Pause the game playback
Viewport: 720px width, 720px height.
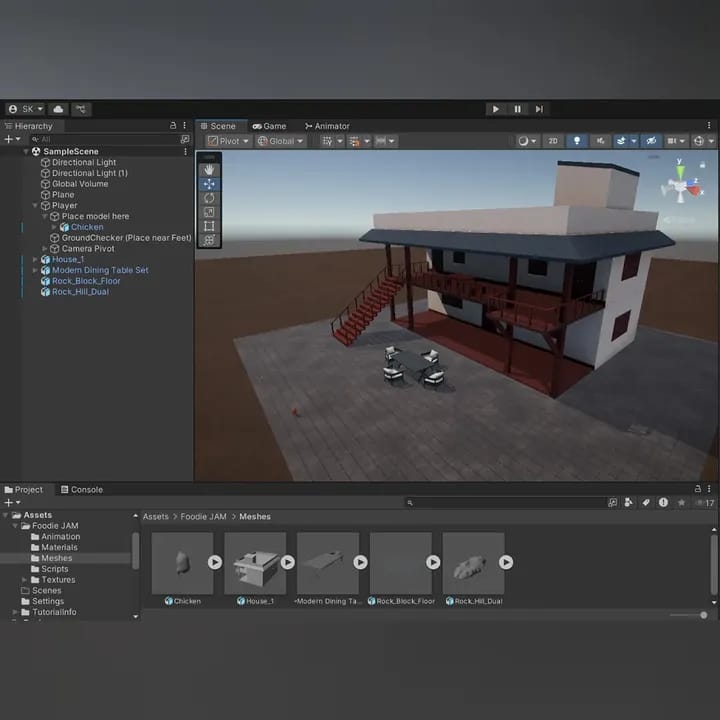518,109
